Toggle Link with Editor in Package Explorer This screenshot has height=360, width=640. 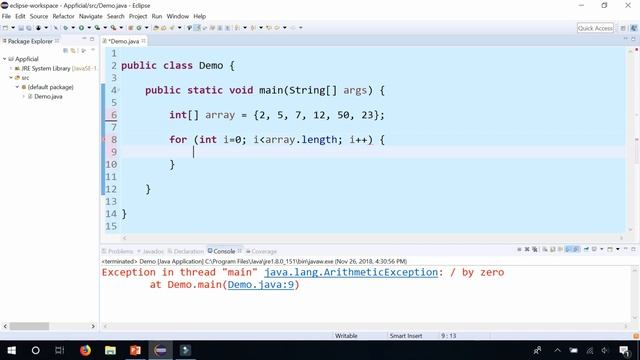coord(73,51)
